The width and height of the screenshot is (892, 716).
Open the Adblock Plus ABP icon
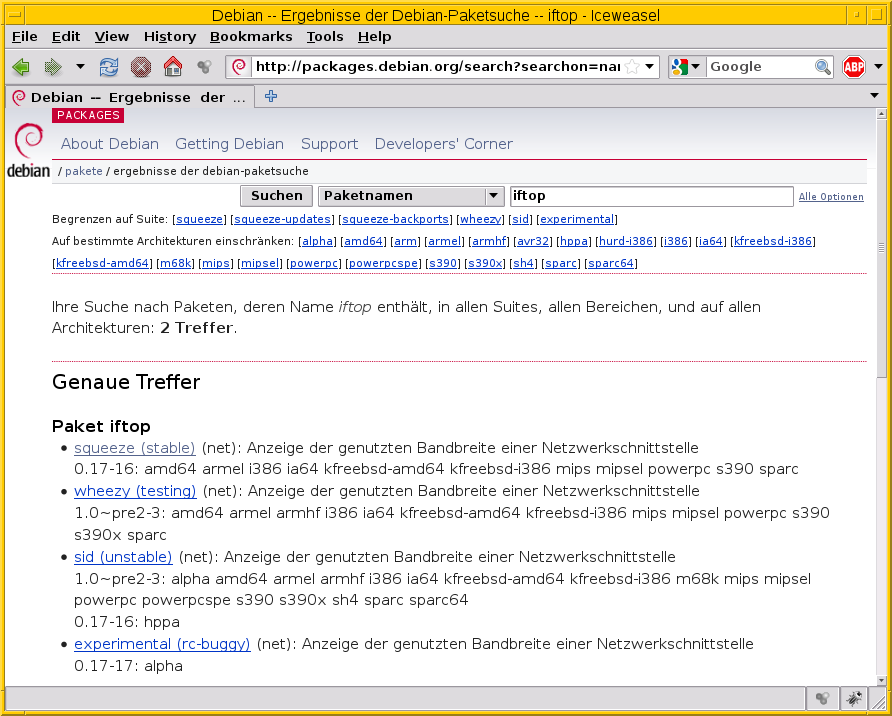pos(851,66)
